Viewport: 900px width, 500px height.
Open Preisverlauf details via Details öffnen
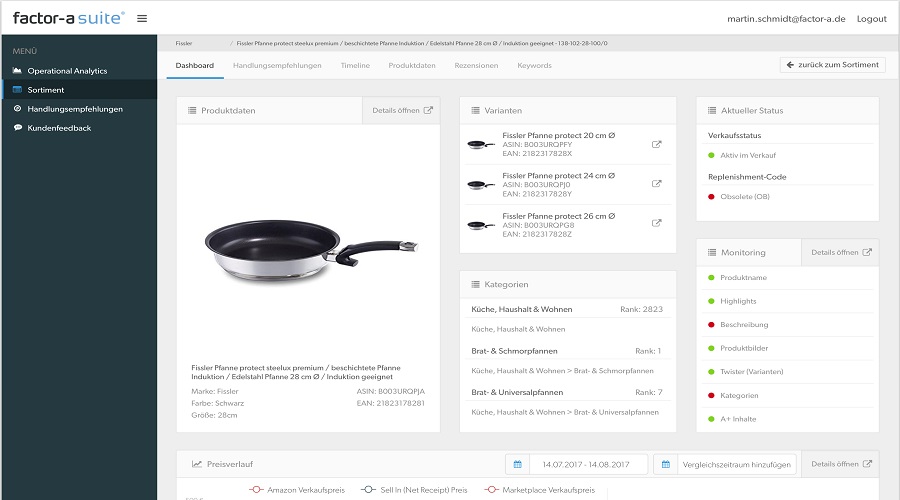pos(840,464)
